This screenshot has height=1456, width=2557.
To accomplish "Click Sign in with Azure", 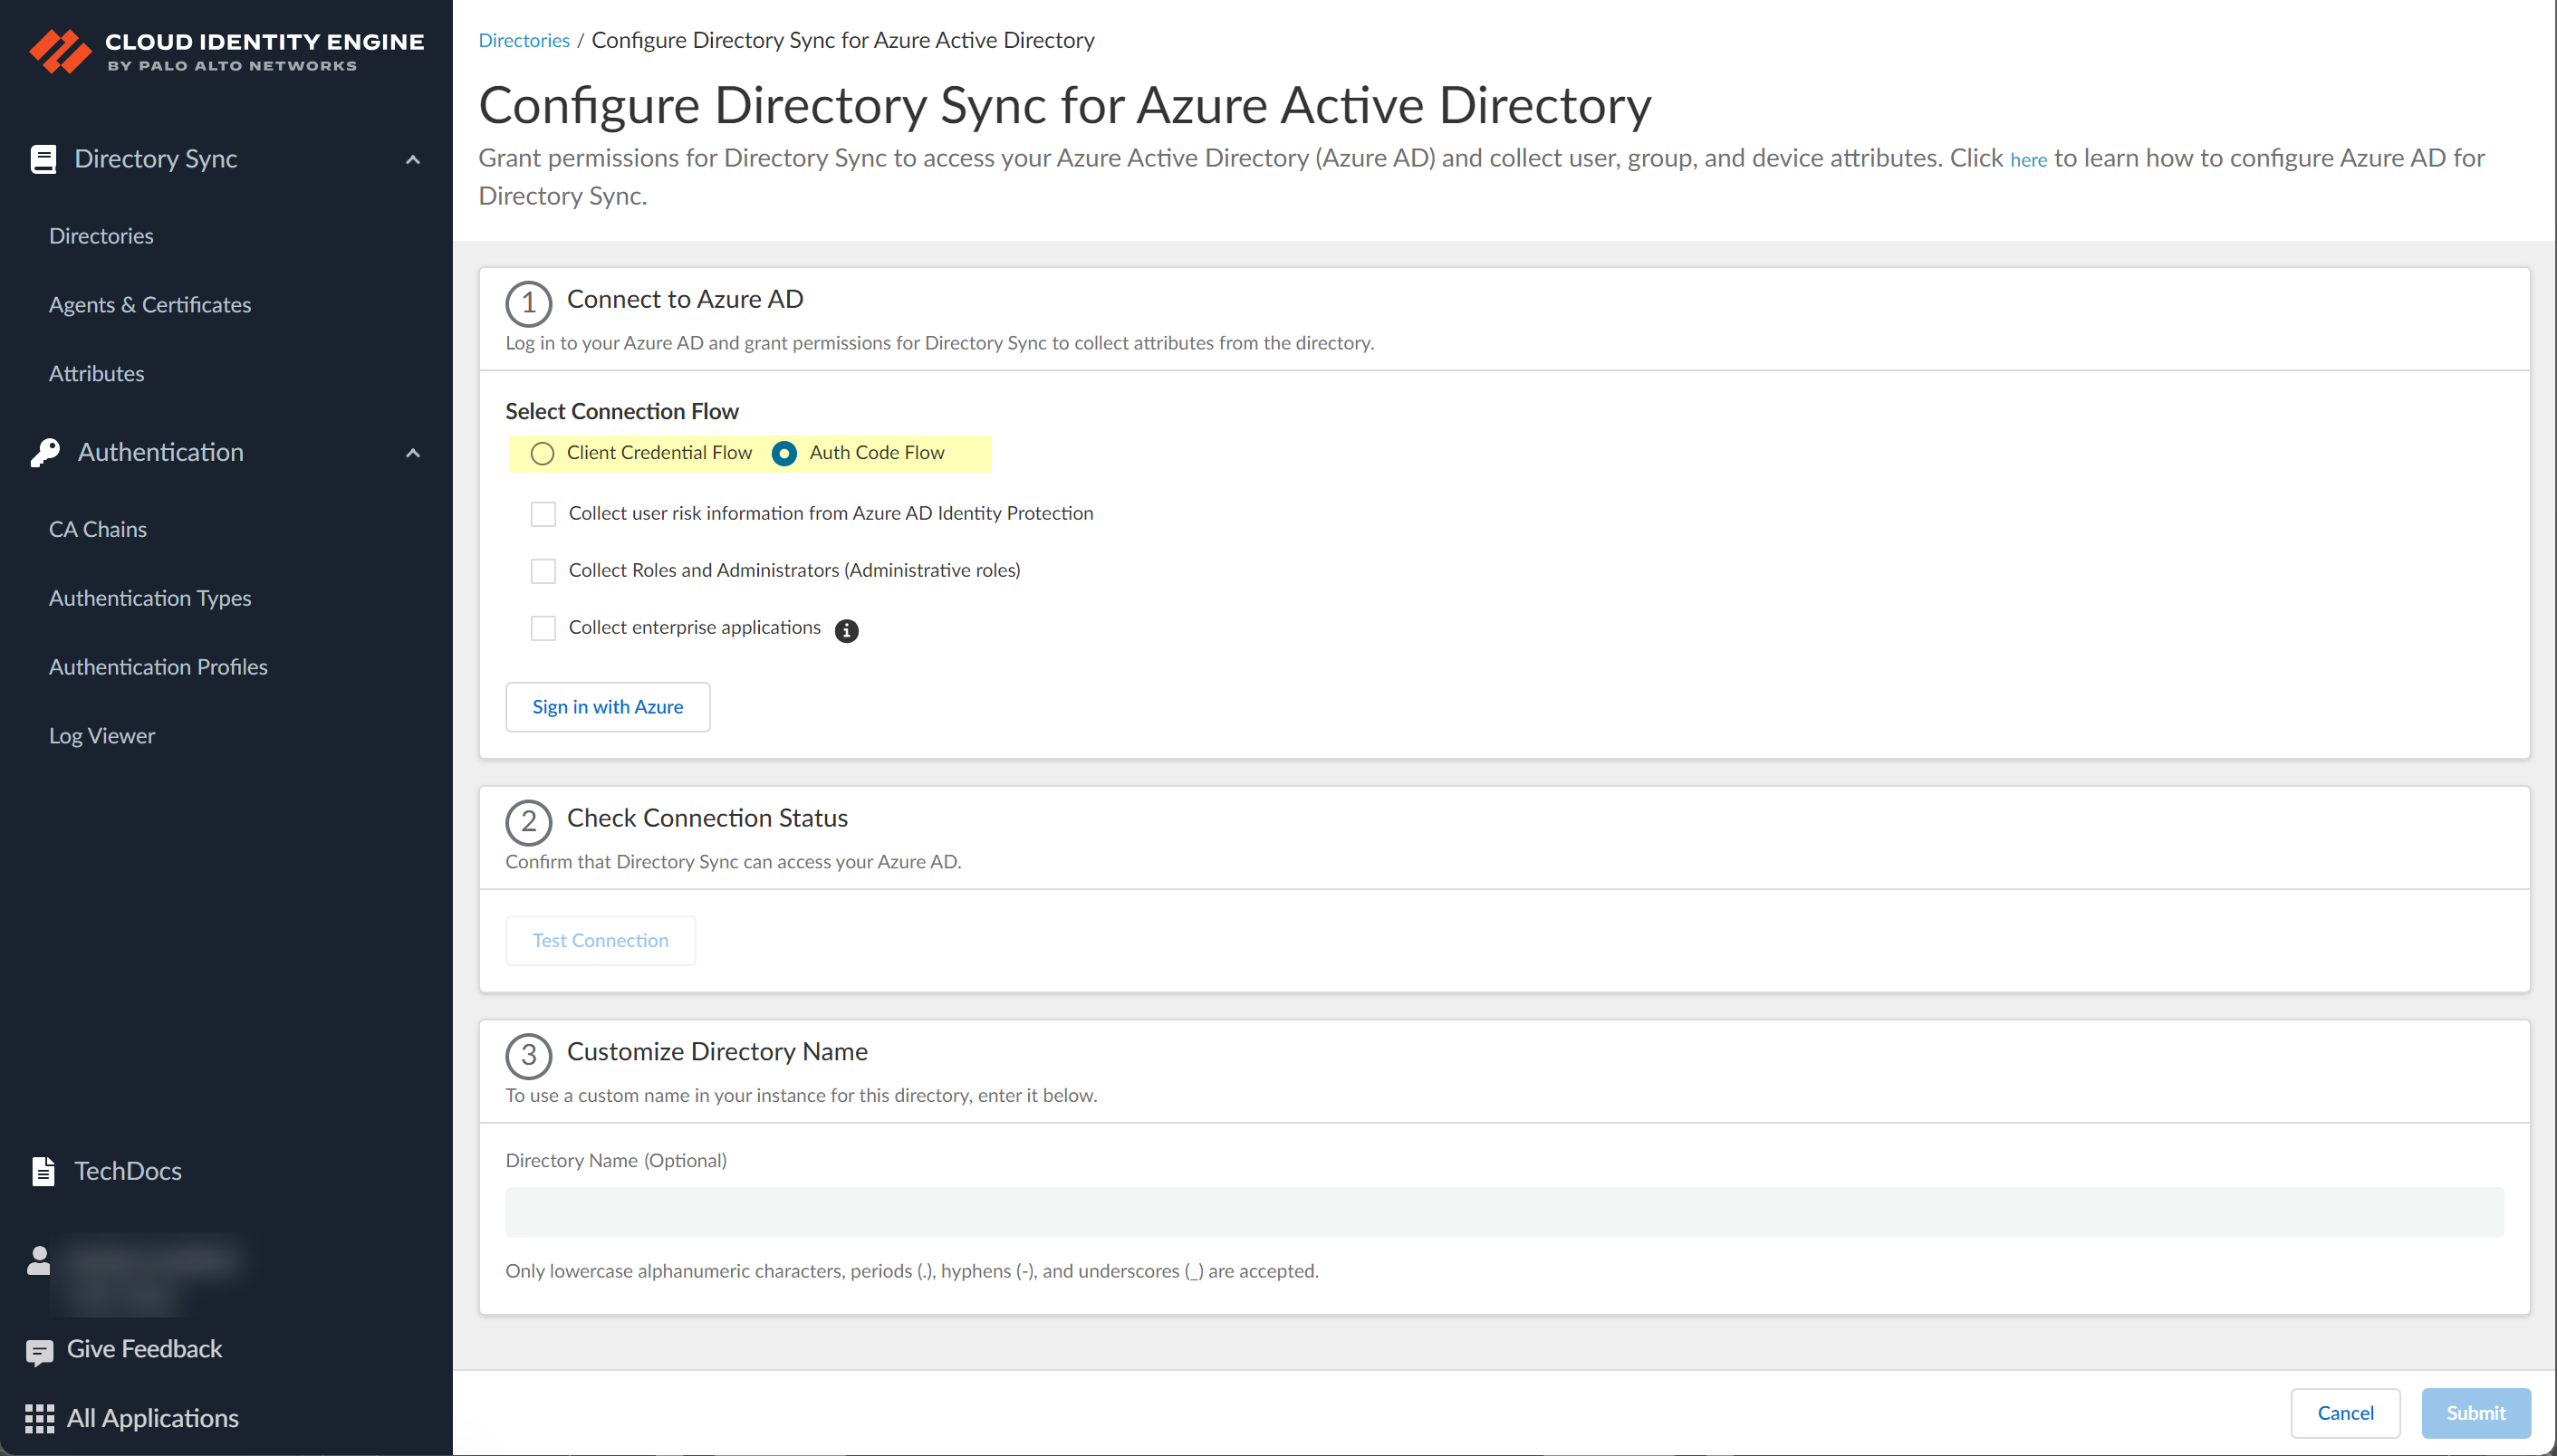I will coord(607,707).
